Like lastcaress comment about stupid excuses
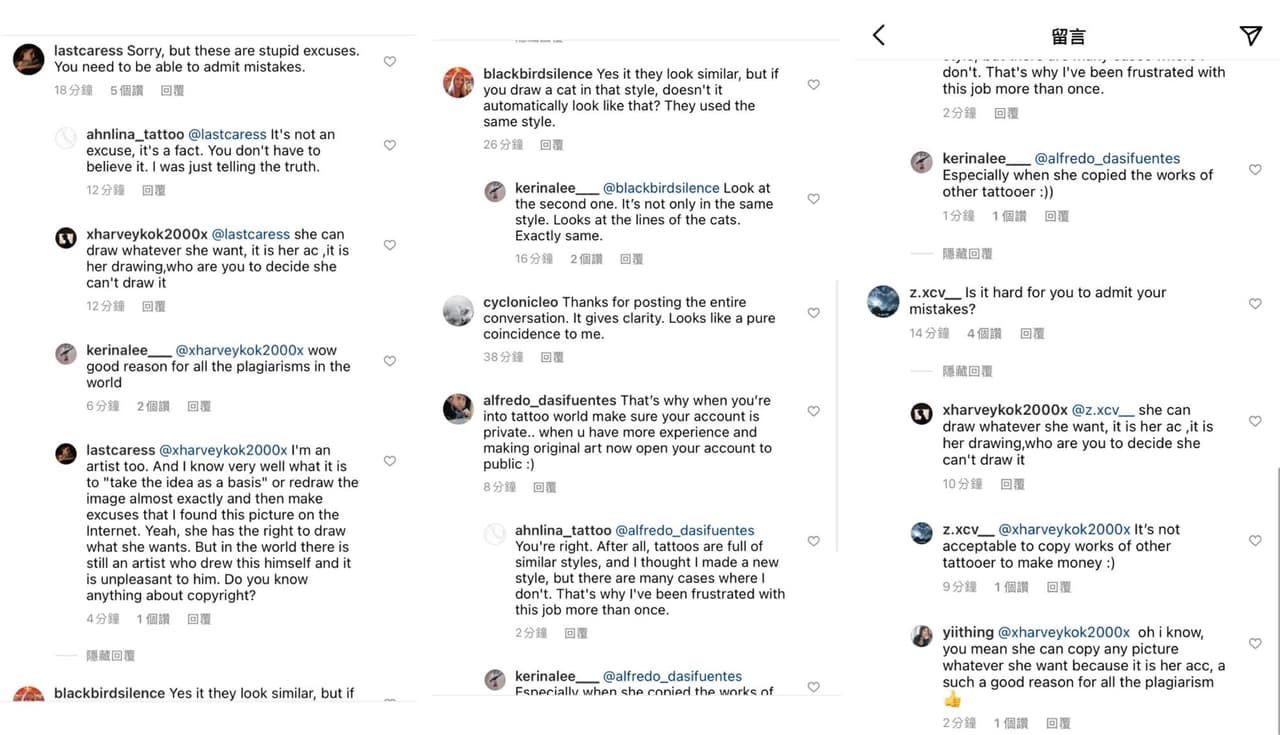 click(390, 61)
